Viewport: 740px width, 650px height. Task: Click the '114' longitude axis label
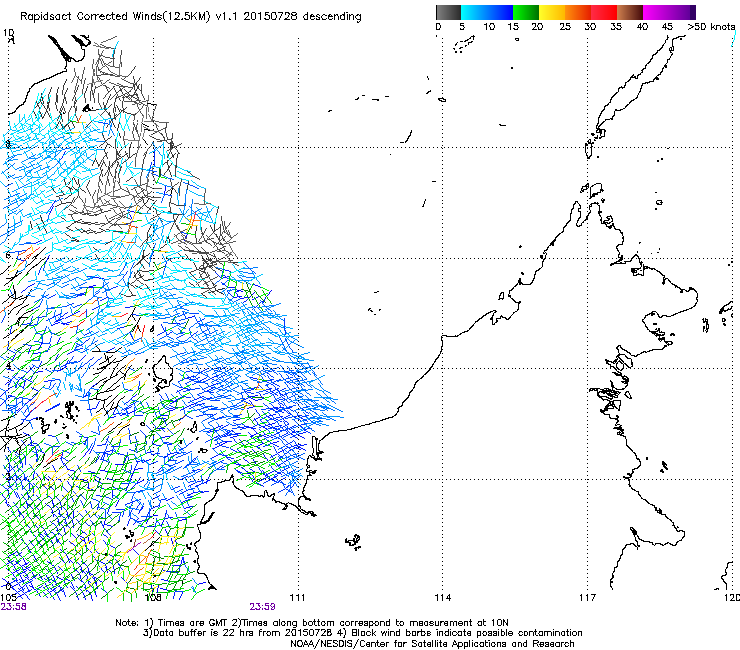pyautogui.click(x=442, y=598)
